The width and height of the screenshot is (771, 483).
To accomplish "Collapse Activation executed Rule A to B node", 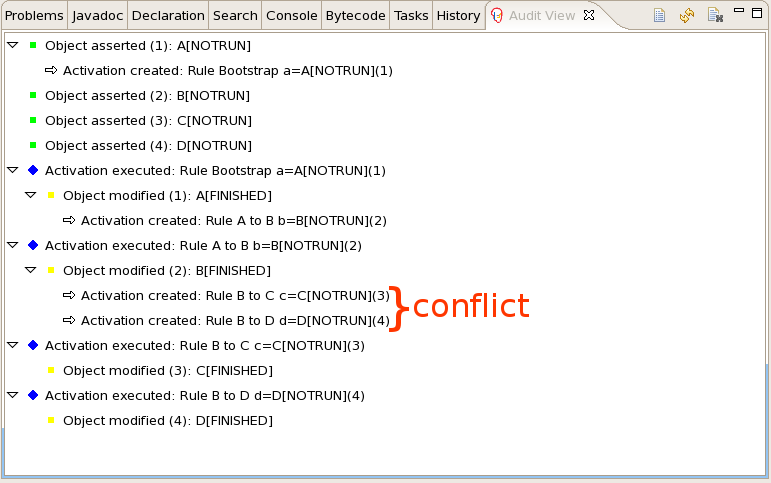I will [13, 245].
